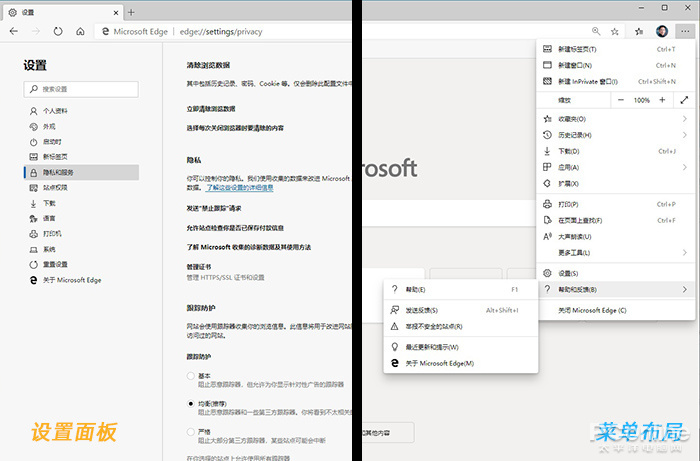Choose 新建标签页(T) from the menu
Image resolution: width=700 pixels, height=461 pixels.
616,49
